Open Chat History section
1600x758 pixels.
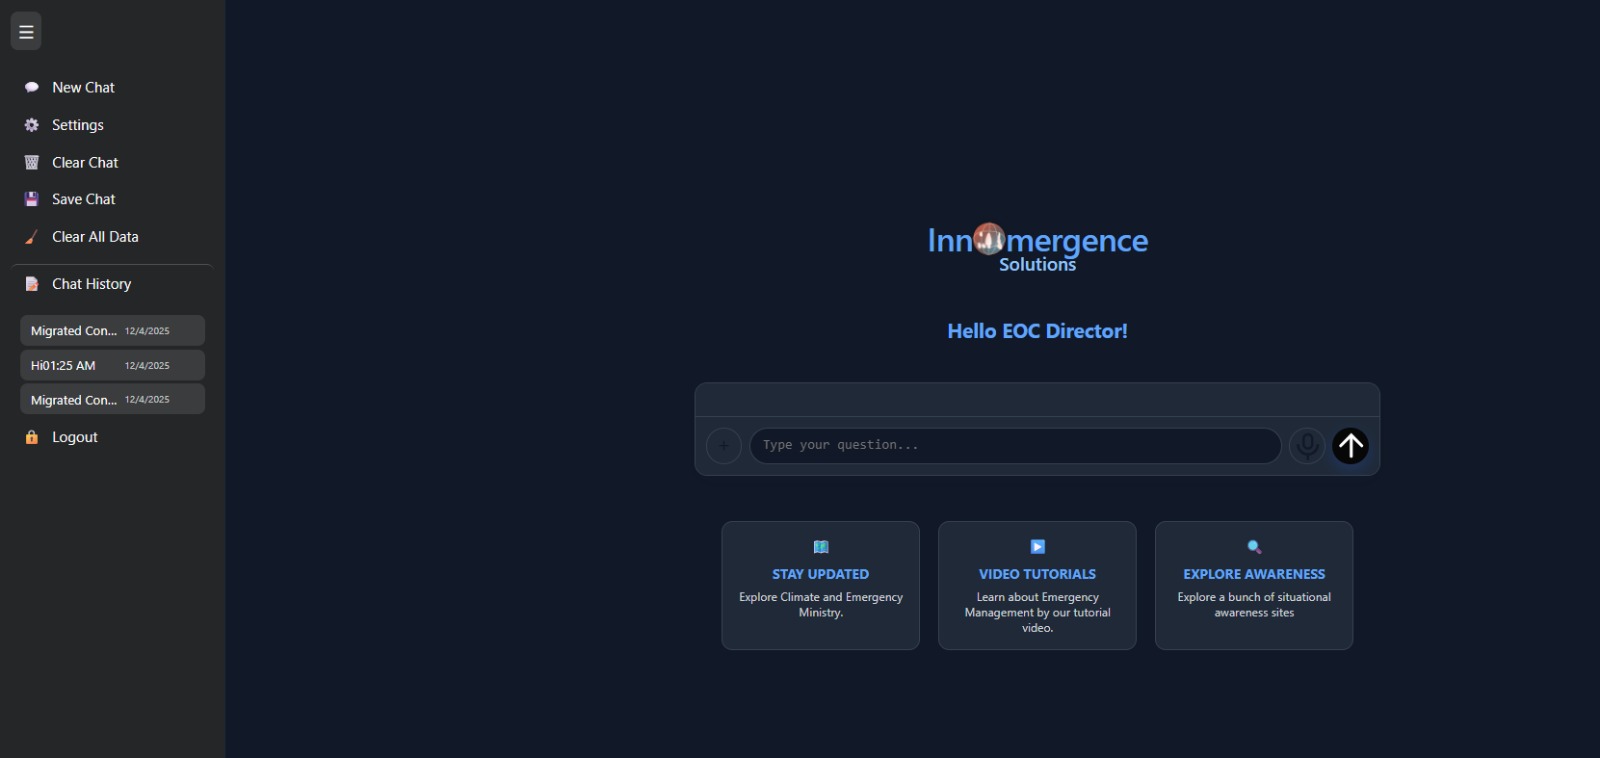pyautogui.click(x=91, y=284)
